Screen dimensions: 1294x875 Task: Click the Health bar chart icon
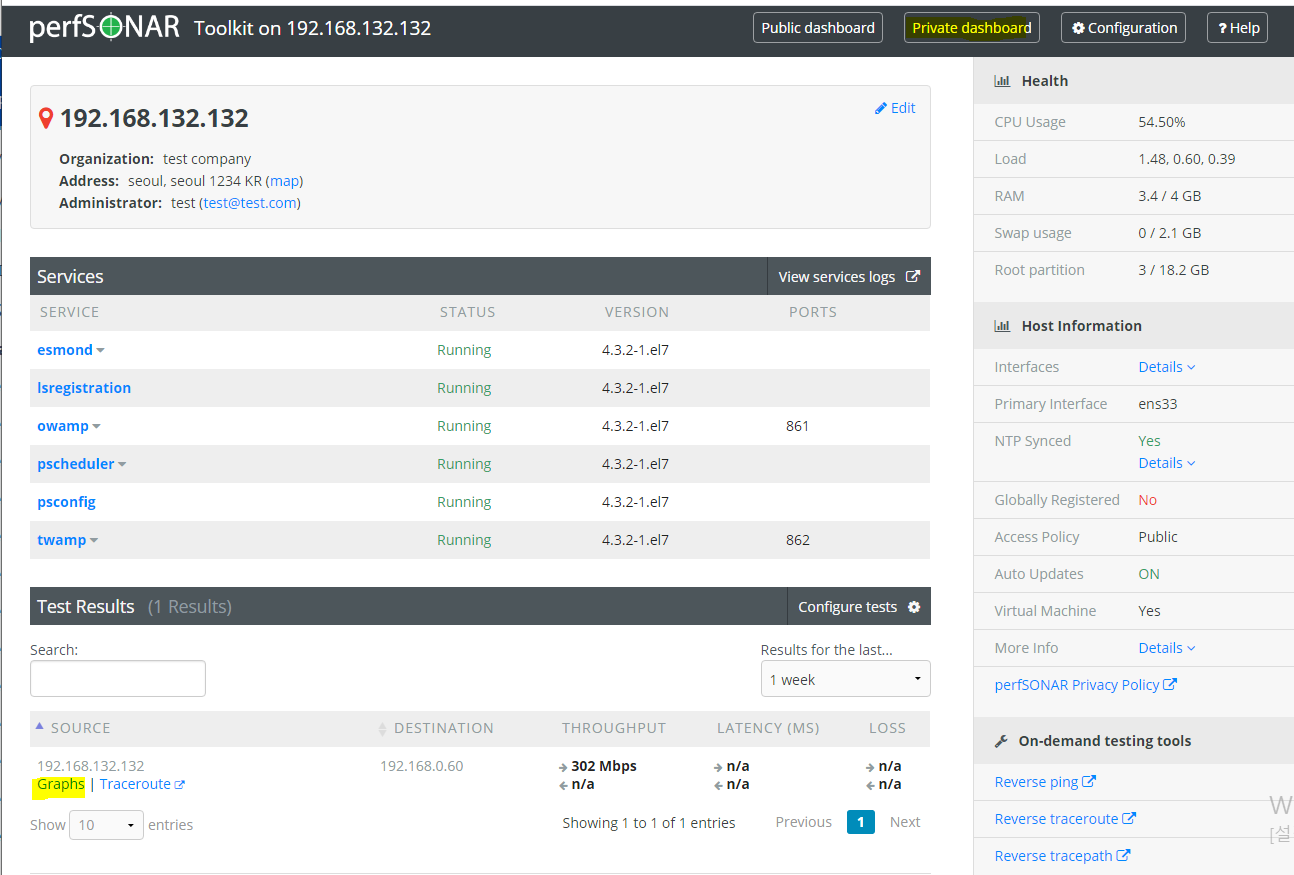(1001, 81)
